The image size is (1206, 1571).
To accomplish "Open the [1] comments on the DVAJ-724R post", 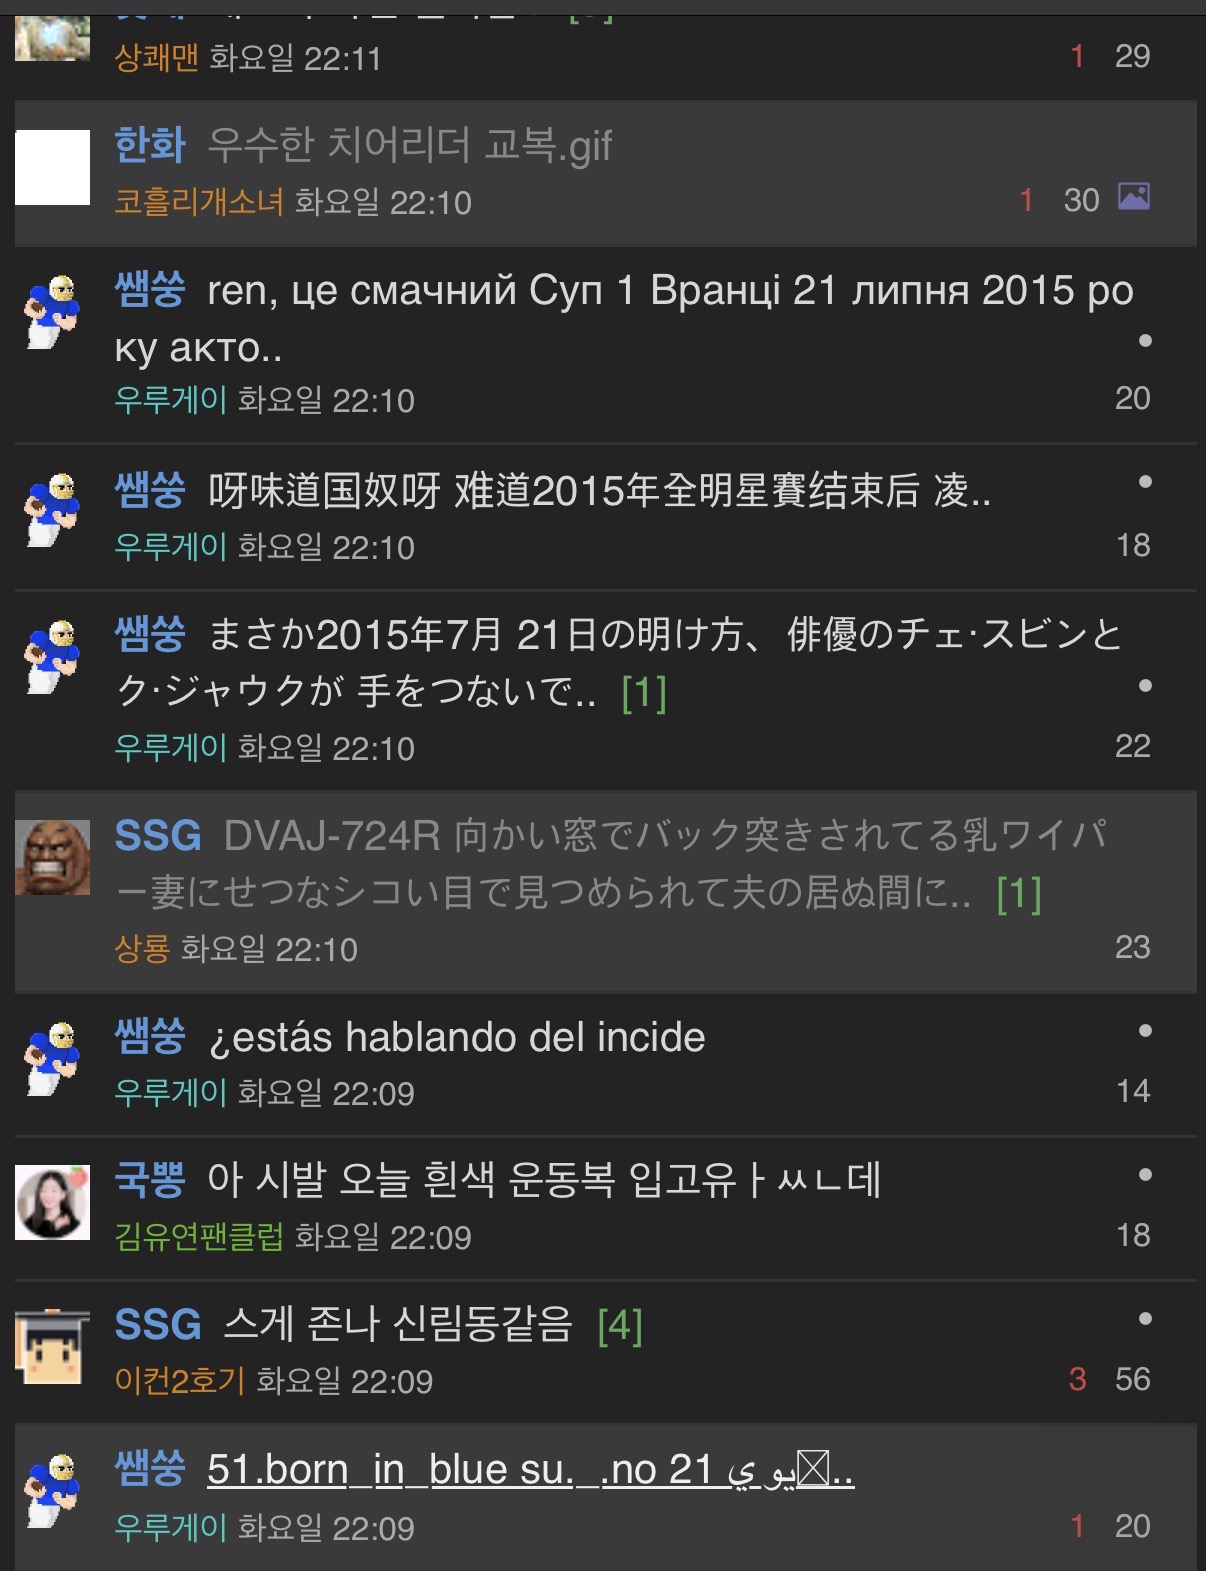I will point(1019,894).
